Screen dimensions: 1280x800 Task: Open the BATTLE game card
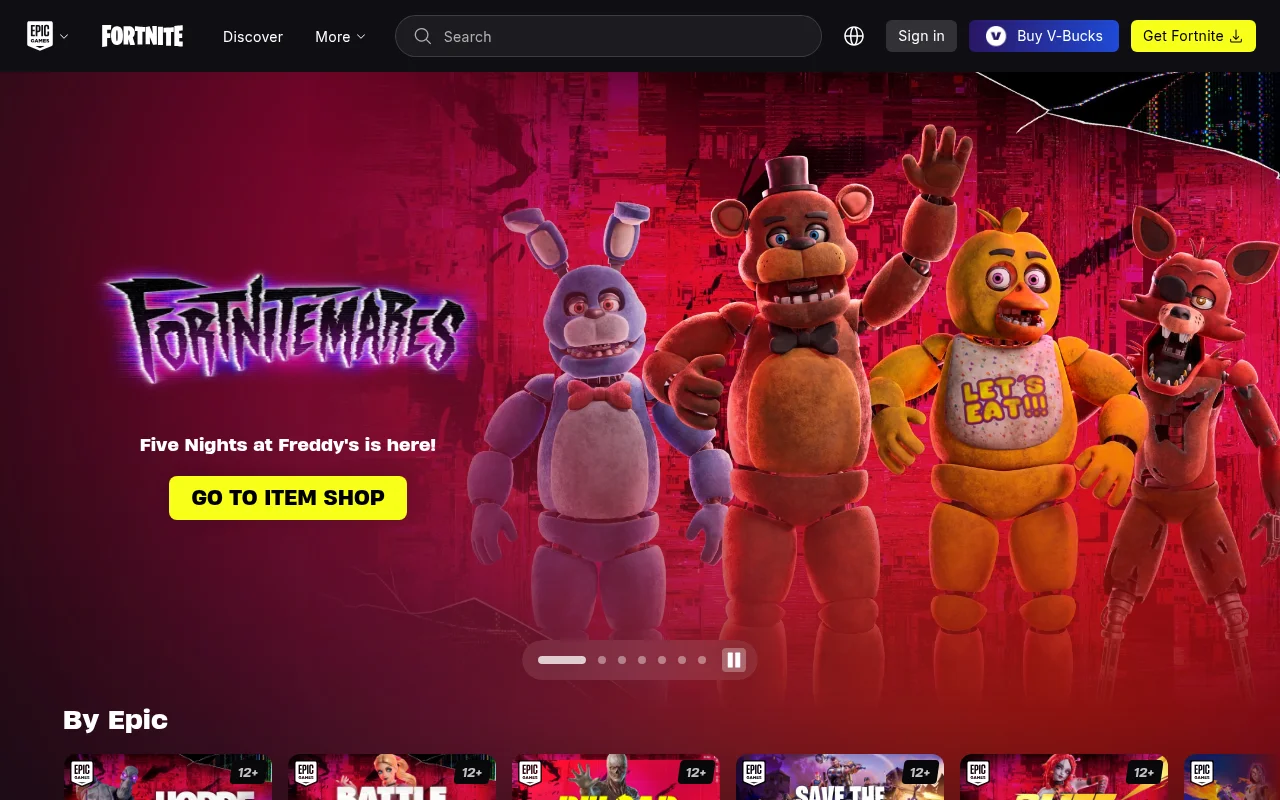coord(392,777)
